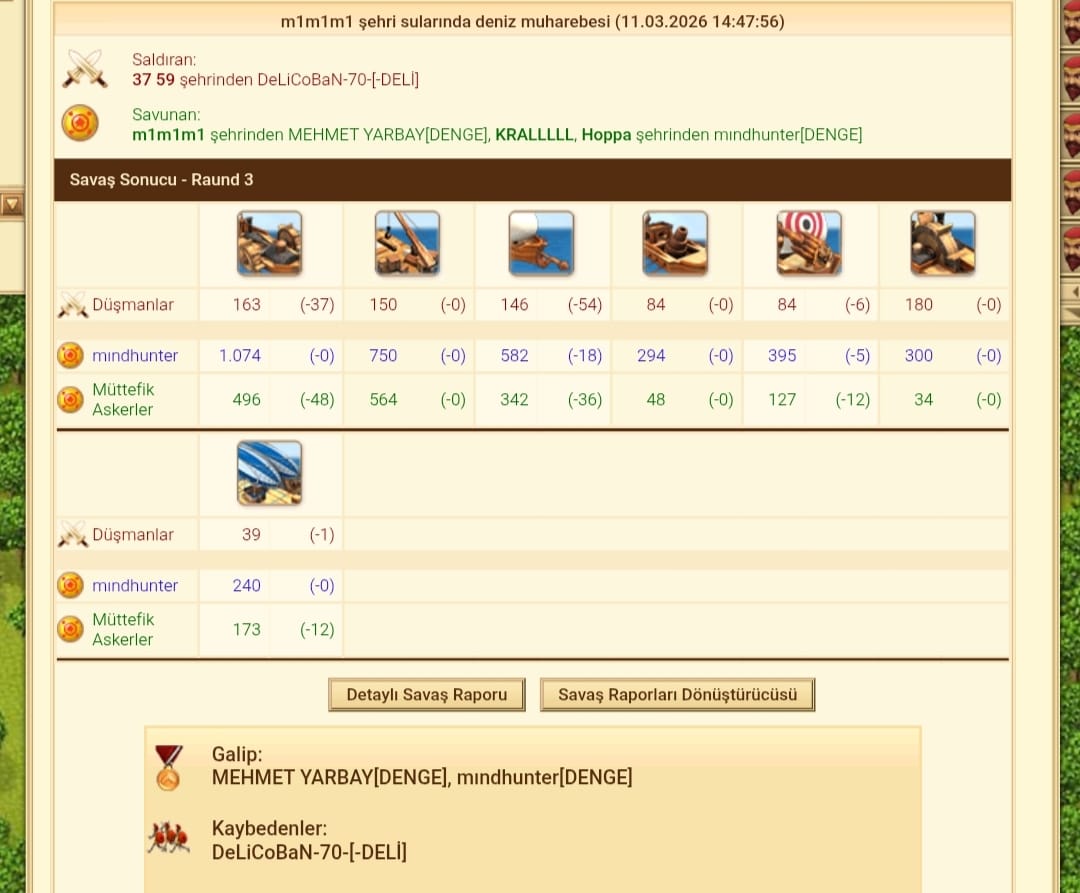
Task: Click allied troops count 564
Action: click(x=383, y=400)
